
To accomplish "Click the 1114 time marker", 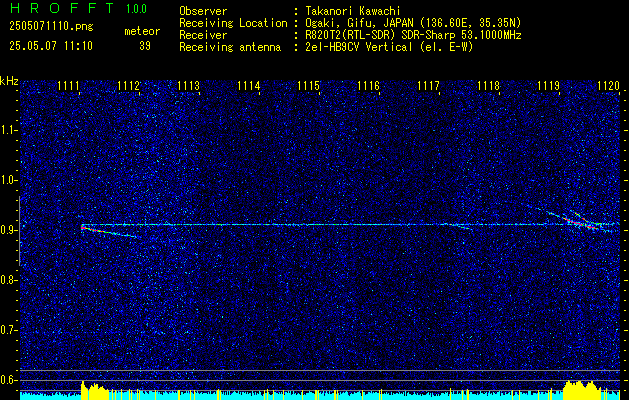I will click(x=248, y=86).
